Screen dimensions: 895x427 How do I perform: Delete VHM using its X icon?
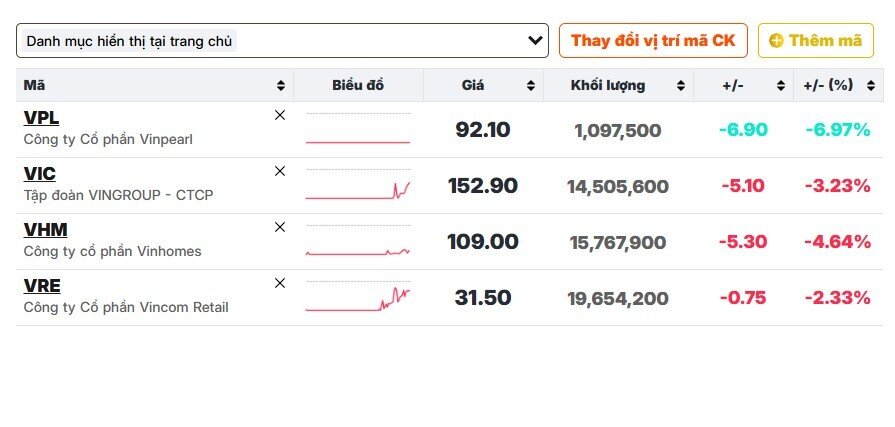click(x=280, y=227)
